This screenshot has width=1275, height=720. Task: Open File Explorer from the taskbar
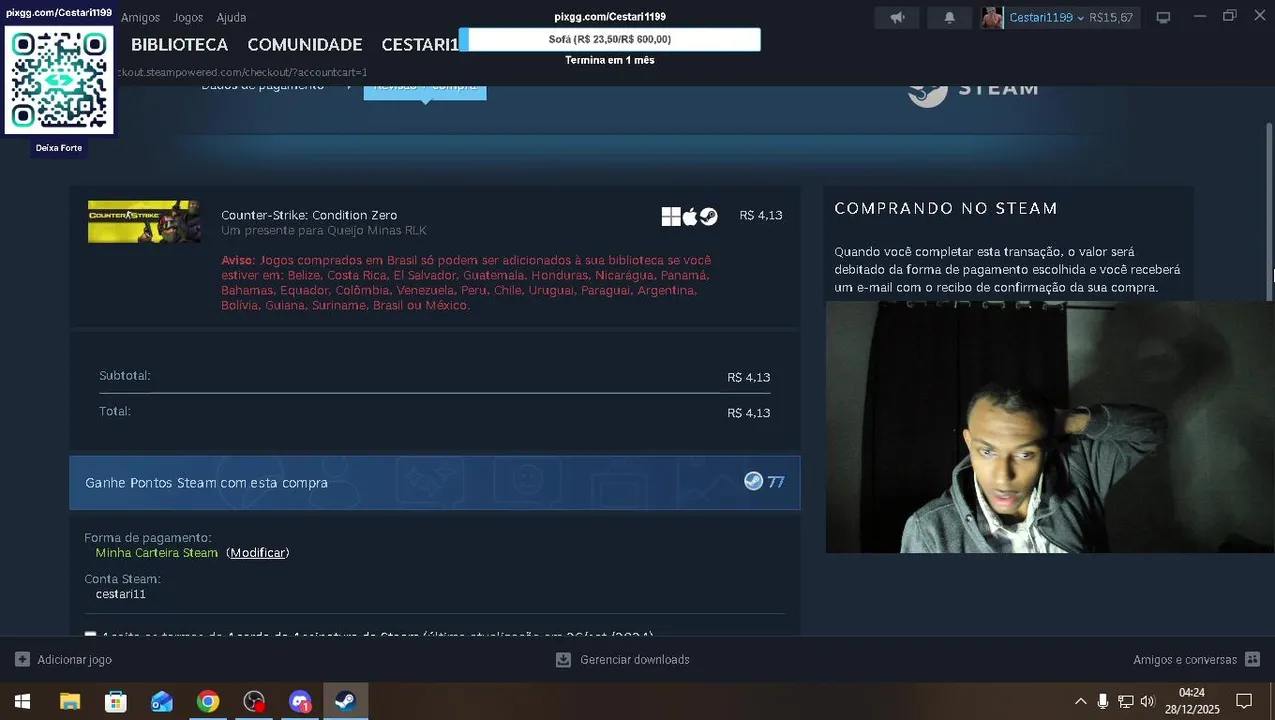point(69,701)
